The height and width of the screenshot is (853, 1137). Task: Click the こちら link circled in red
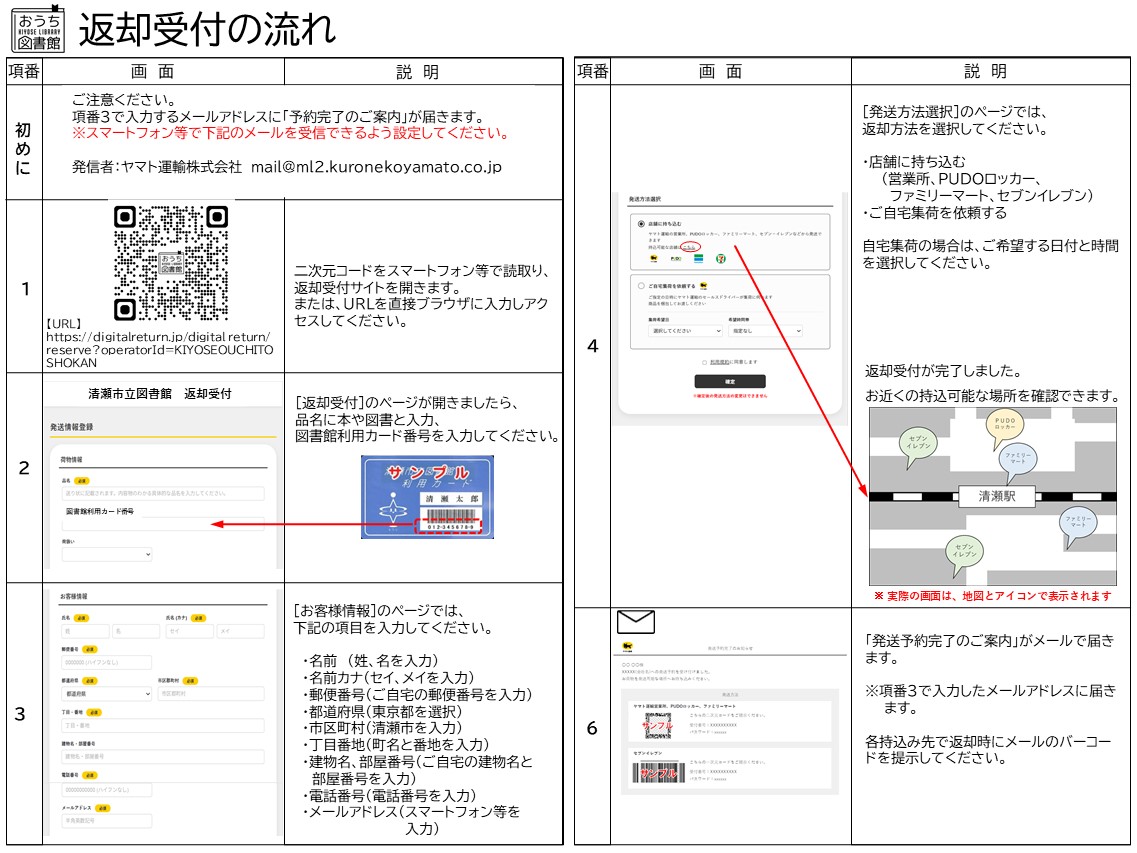pyautogui.click(x=689, y=247)
